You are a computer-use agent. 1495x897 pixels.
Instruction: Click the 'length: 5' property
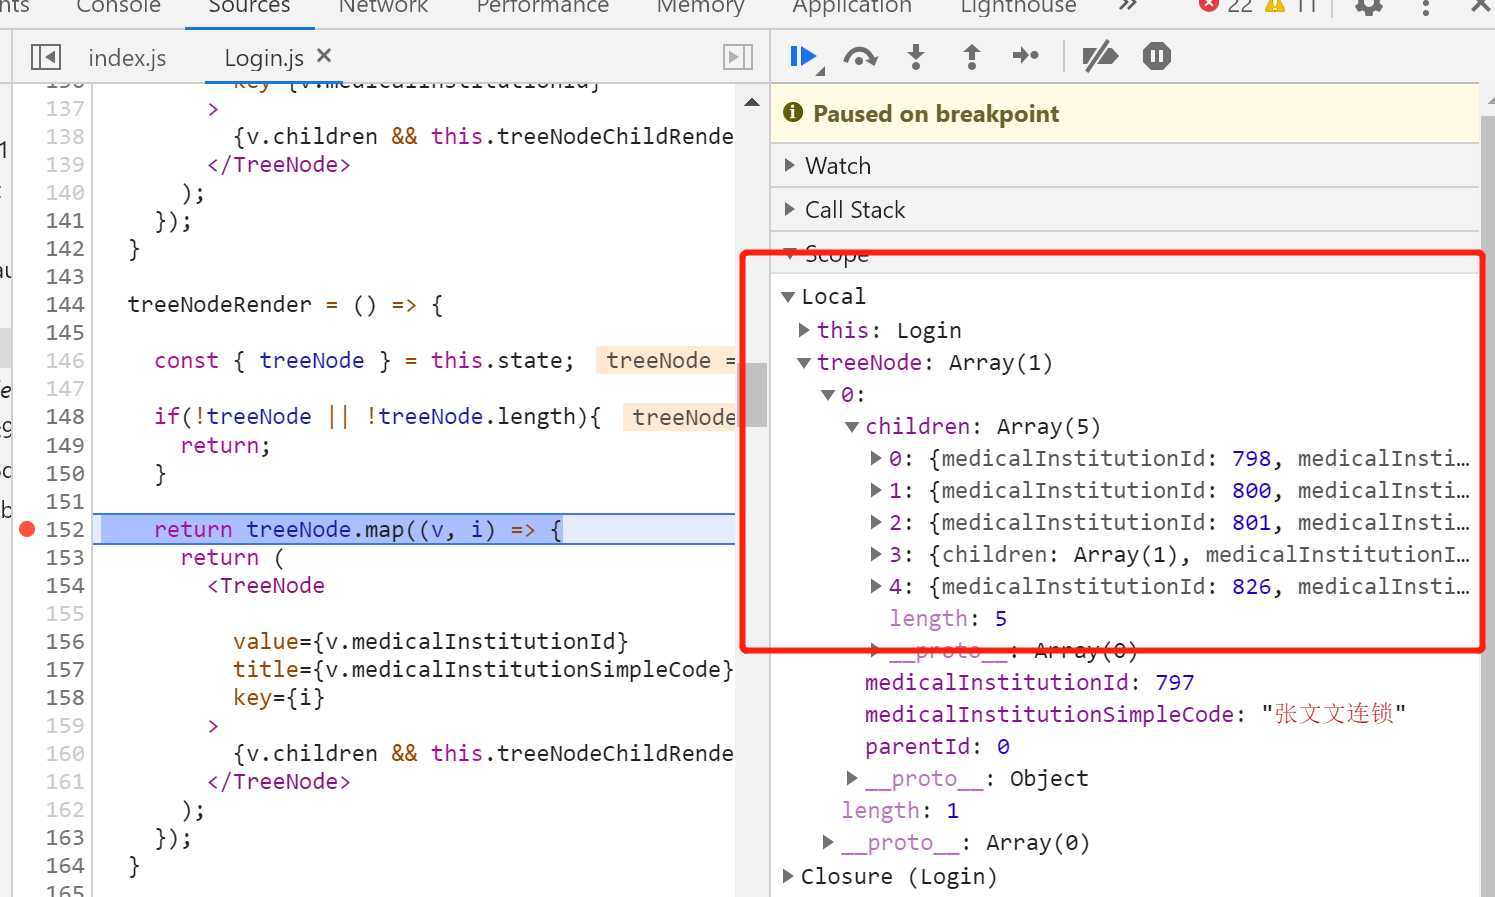pyautogui.click(x=948, y=619)
